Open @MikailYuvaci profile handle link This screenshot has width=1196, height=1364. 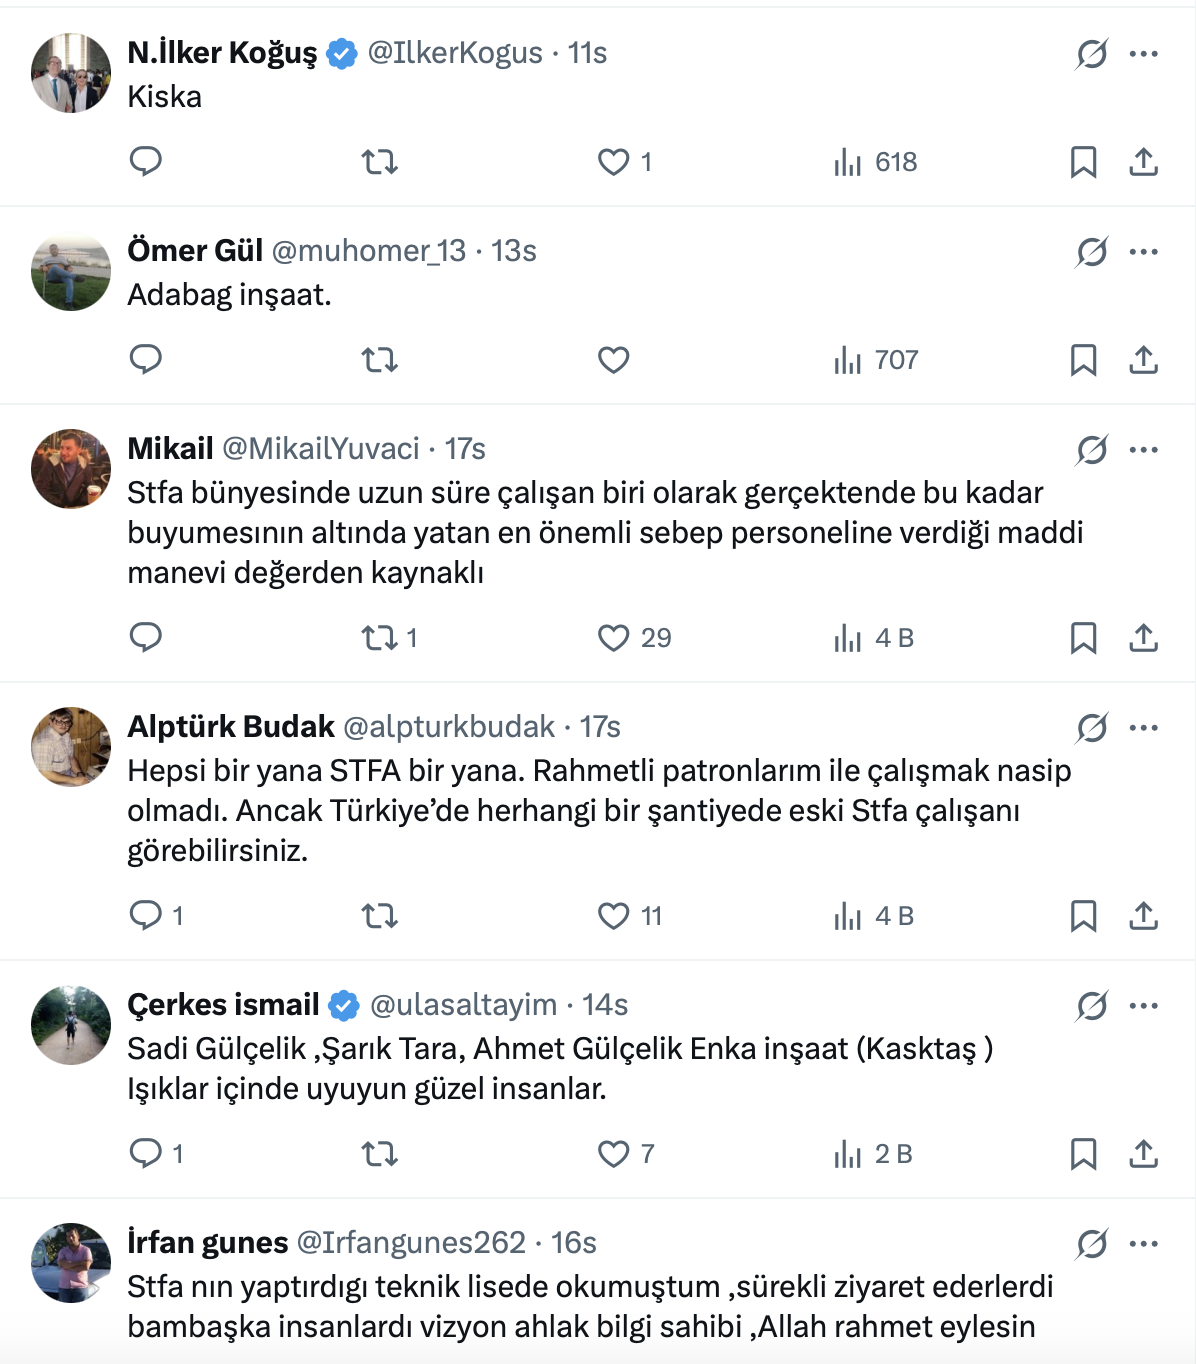point(320,449)
